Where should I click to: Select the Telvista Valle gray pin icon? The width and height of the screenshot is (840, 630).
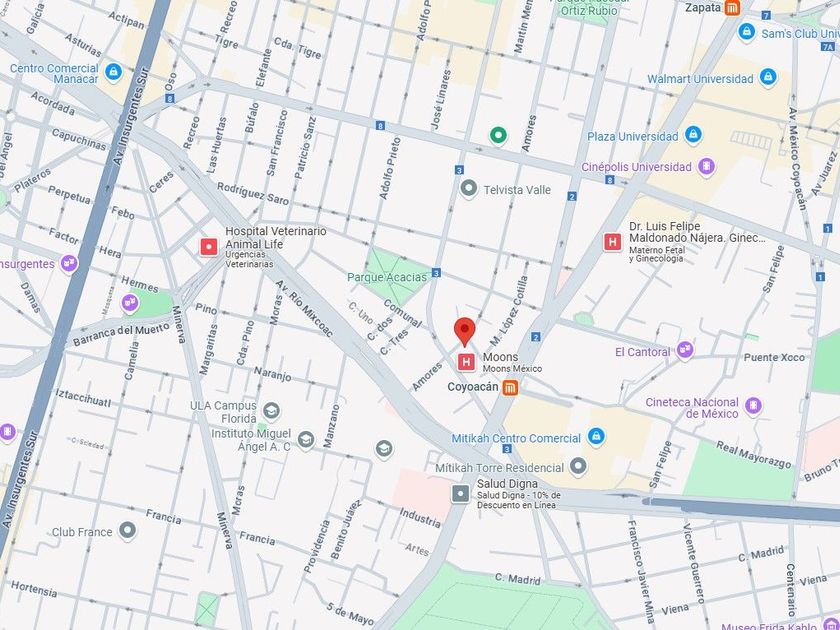[469, 189]
